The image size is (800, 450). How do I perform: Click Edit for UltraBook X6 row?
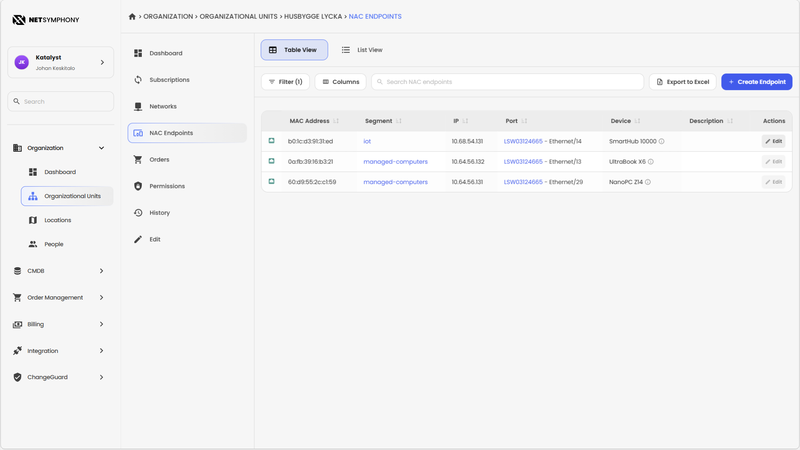click(773, 162)
